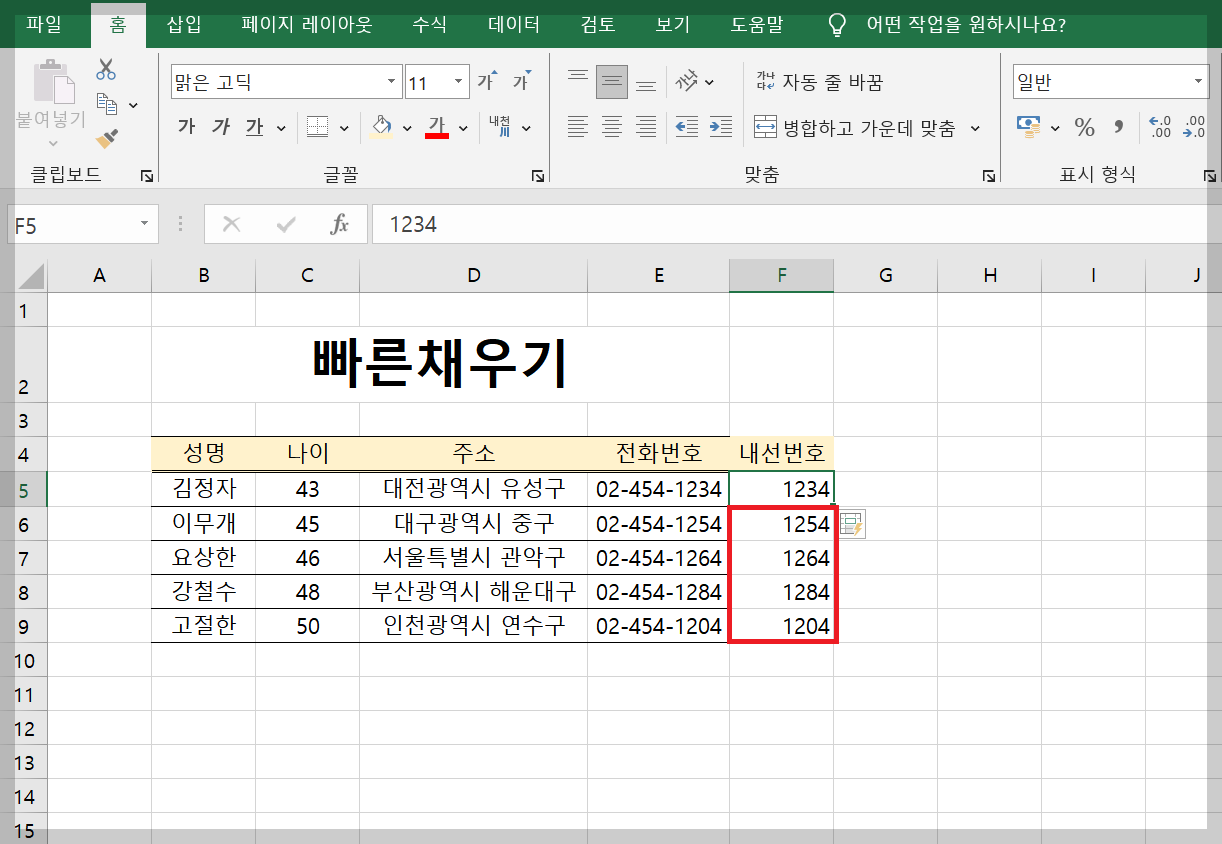Screen dimensions: 1222x844
Task: Open the 일반 number format dropdown
Action: point(1197,81)
